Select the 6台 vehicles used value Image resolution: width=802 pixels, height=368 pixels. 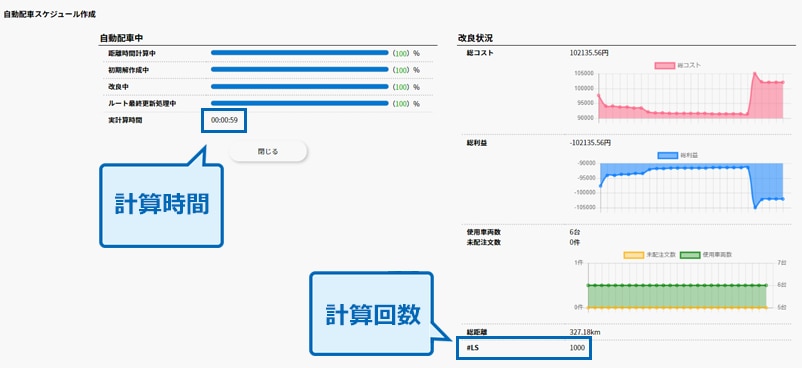click(574, 232)
